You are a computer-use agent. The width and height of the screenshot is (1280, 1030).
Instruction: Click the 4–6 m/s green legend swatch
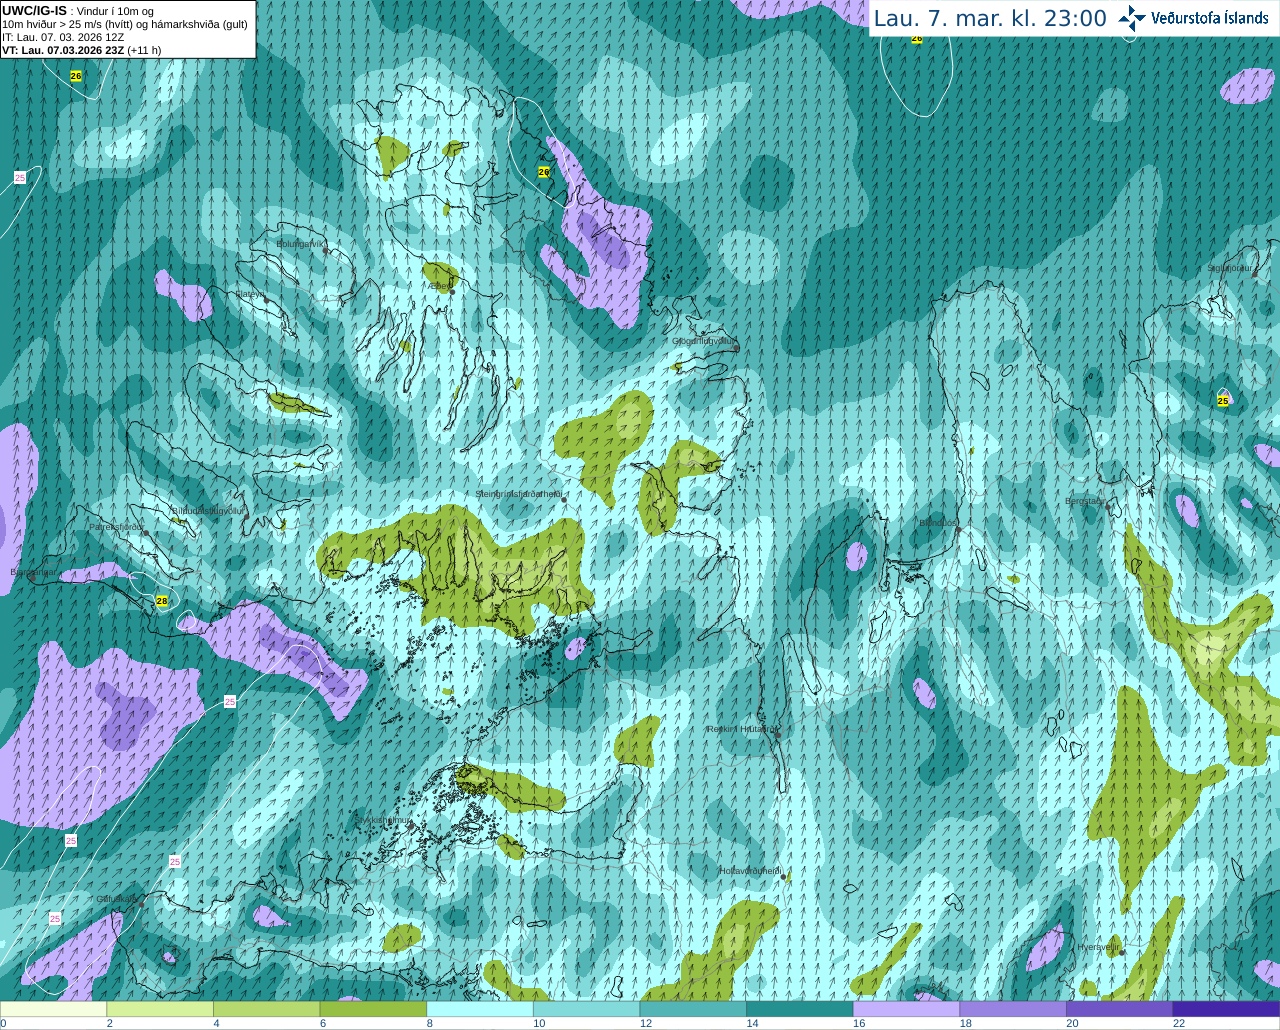tap(266, 1009)
